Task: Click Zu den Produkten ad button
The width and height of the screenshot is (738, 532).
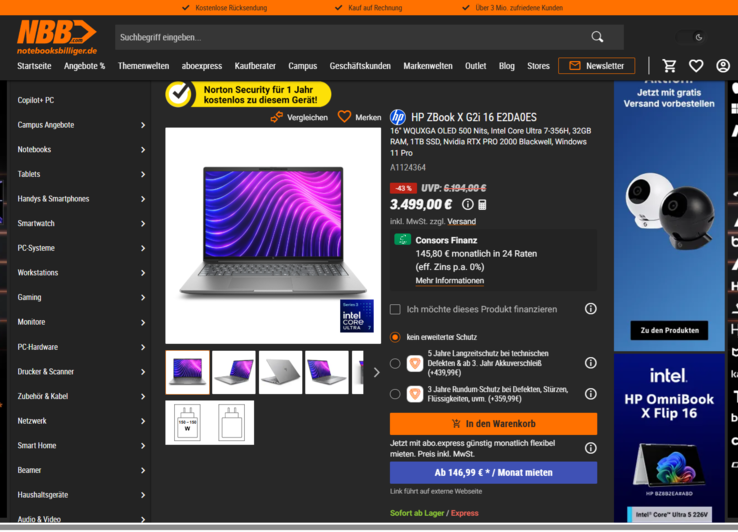Action: click(x=669, y=330)
